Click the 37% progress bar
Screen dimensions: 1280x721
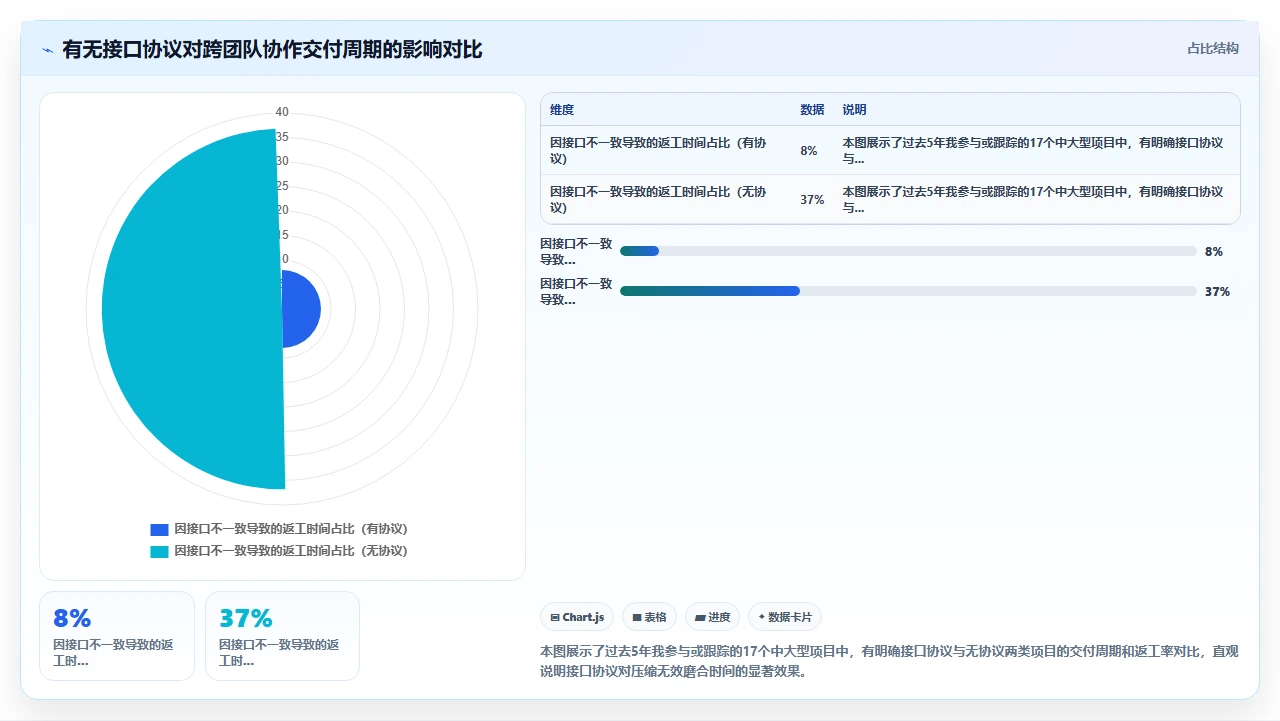[908, 291]
